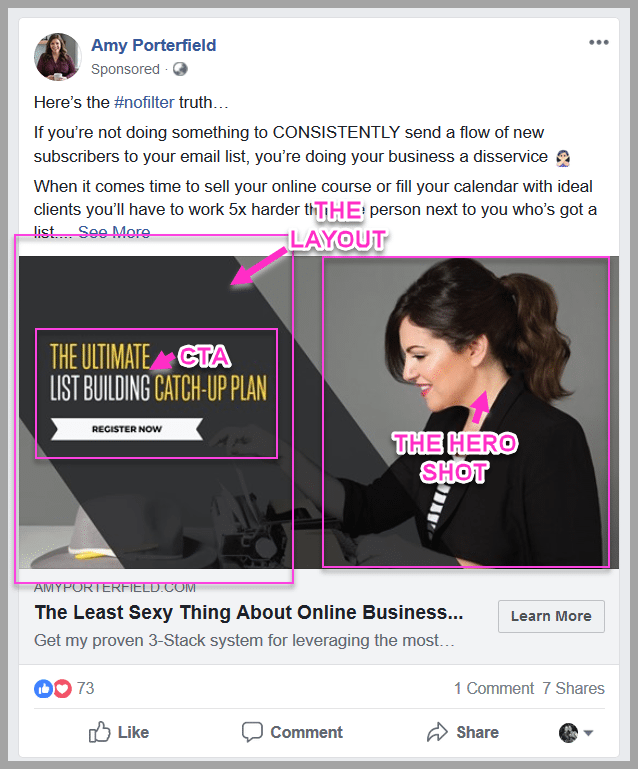Expand the profile selector dropdown arrow
Image resolution: width=638 pixels, height=769 pixels.
(x=588, y=733)
